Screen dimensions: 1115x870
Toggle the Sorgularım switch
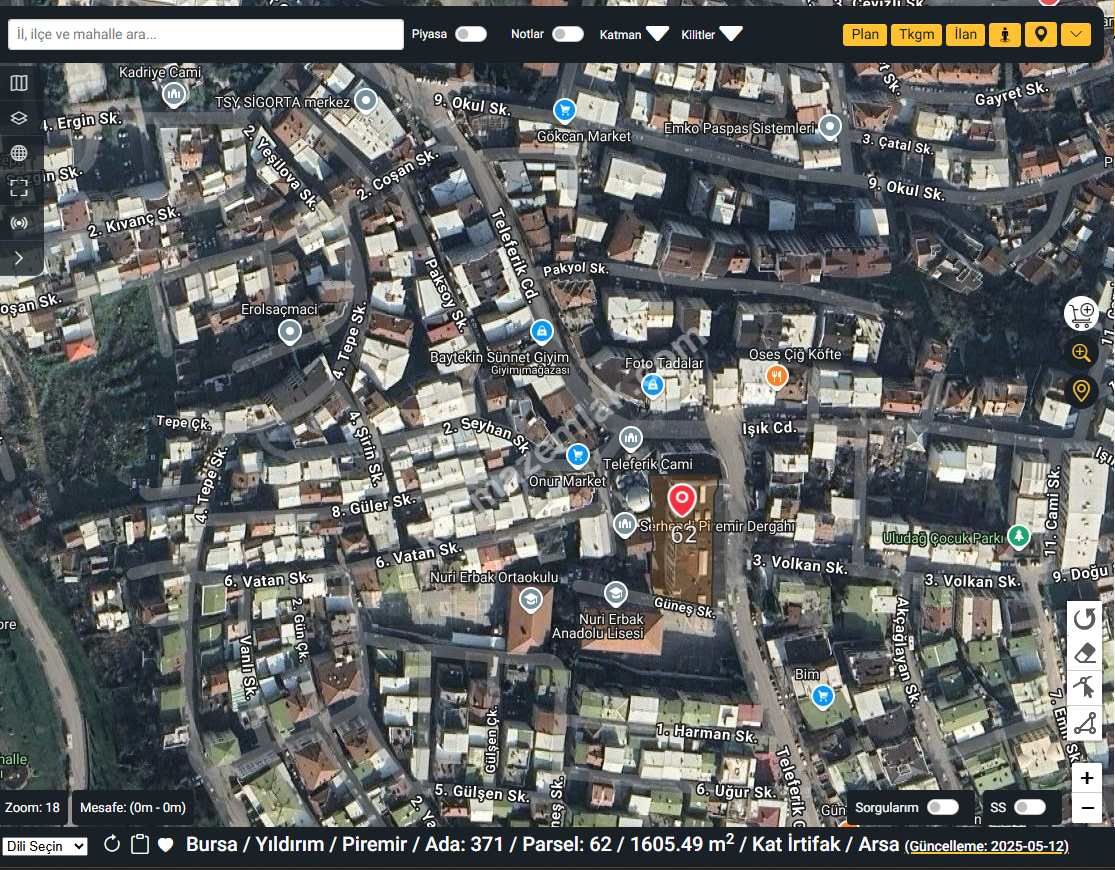coord(942,807)
